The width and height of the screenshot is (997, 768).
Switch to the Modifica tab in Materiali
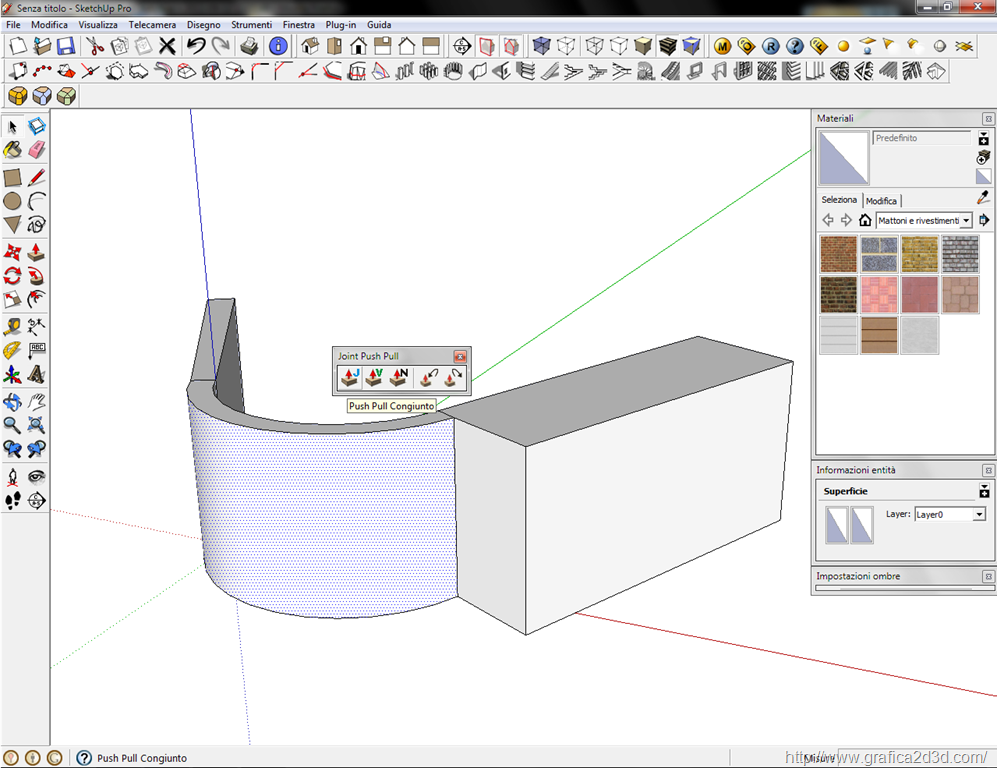tap(881, 201)
